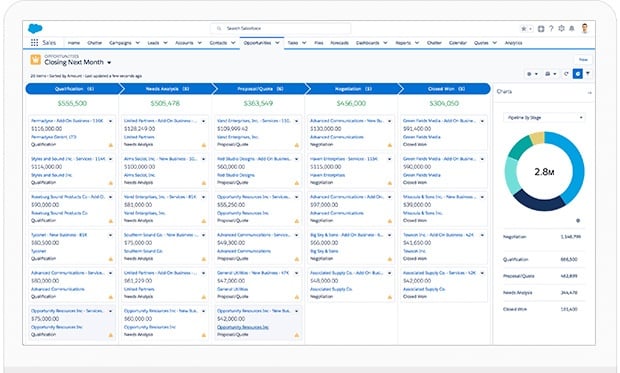
Task: Click warning icon on $60,000.00 Proposal/Quote card
Action: coord(297,183)
